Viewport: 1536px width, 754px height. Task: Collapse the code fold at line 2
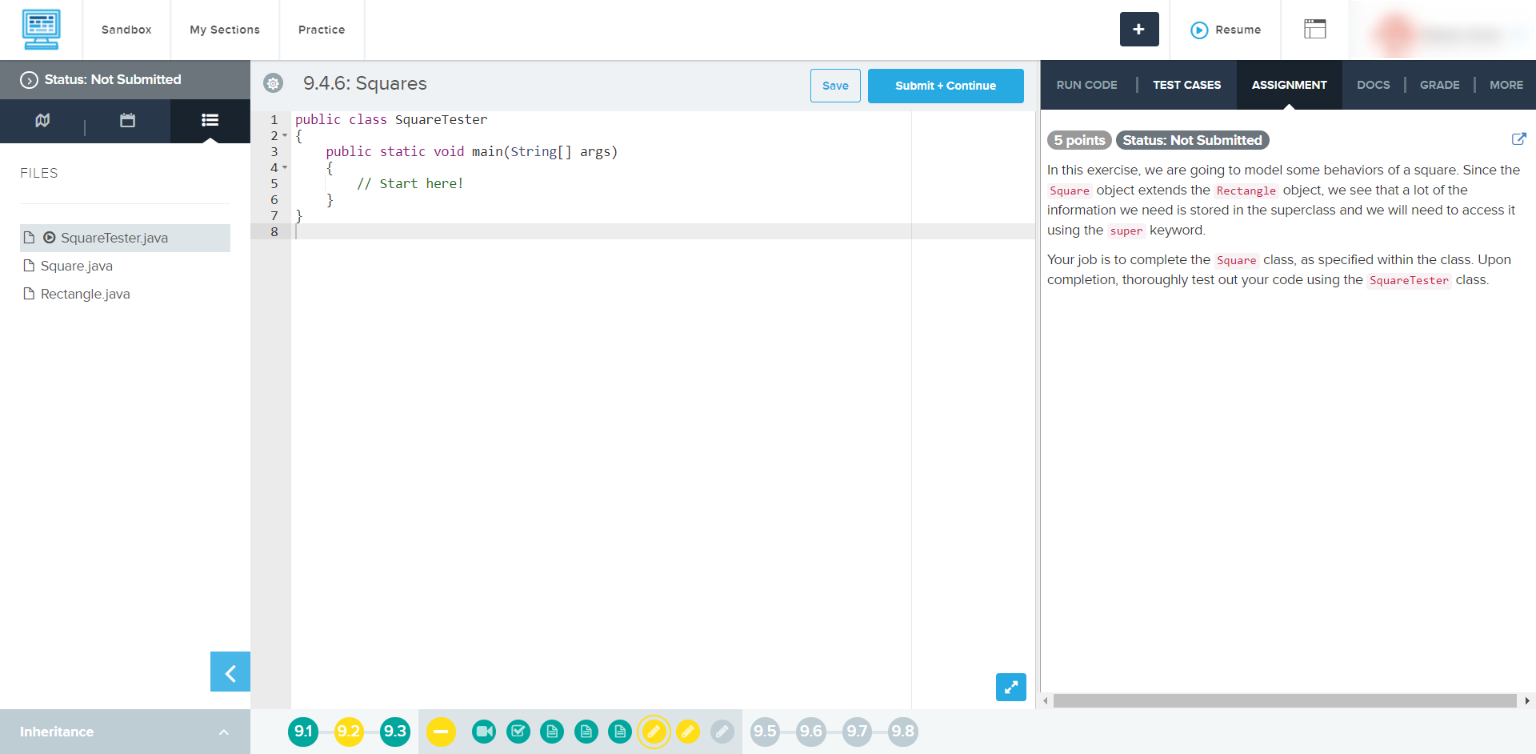click(284, 135)
